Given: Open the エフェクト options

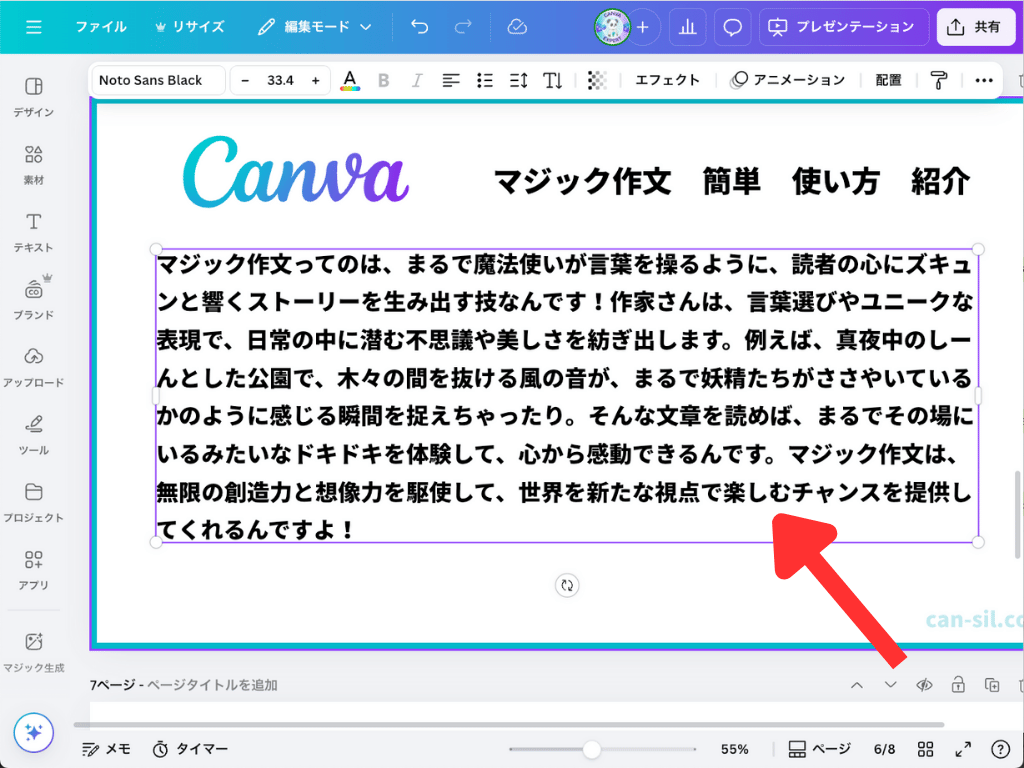Looking at the screenshot, I should pos(667,80).
